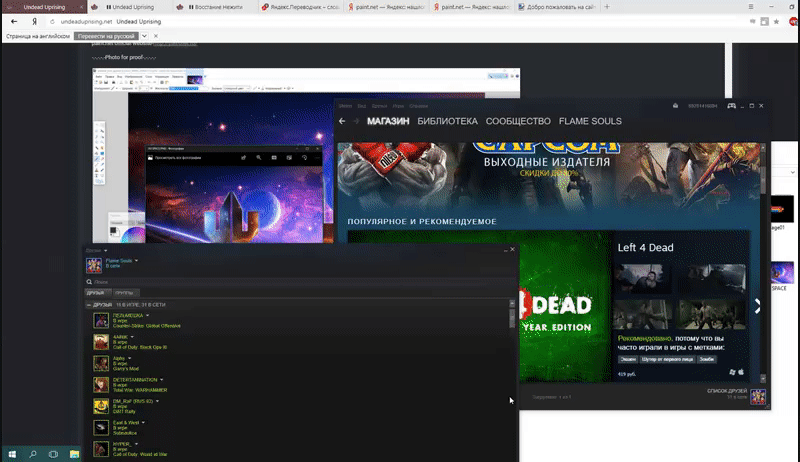Click browser back arrow button
The width and height of the screenshot is (800, 462).
(x=14, y=21)
